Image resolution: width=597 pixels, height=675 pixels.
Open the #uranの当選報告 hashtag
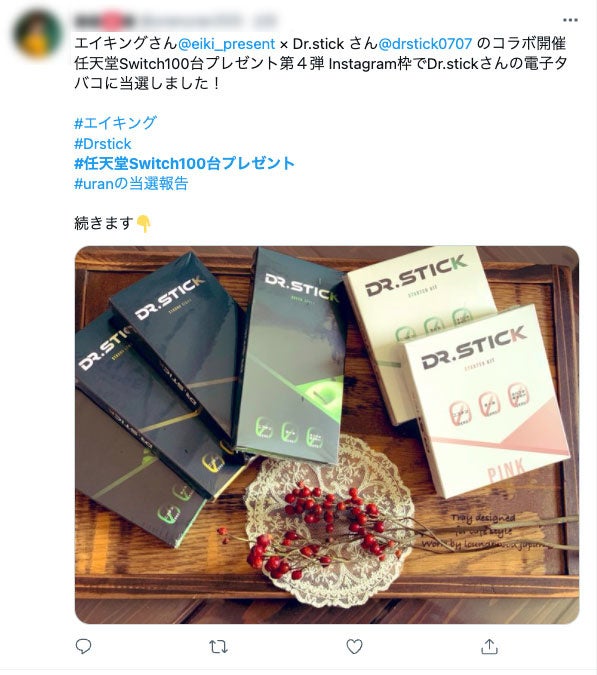(131, 183)
